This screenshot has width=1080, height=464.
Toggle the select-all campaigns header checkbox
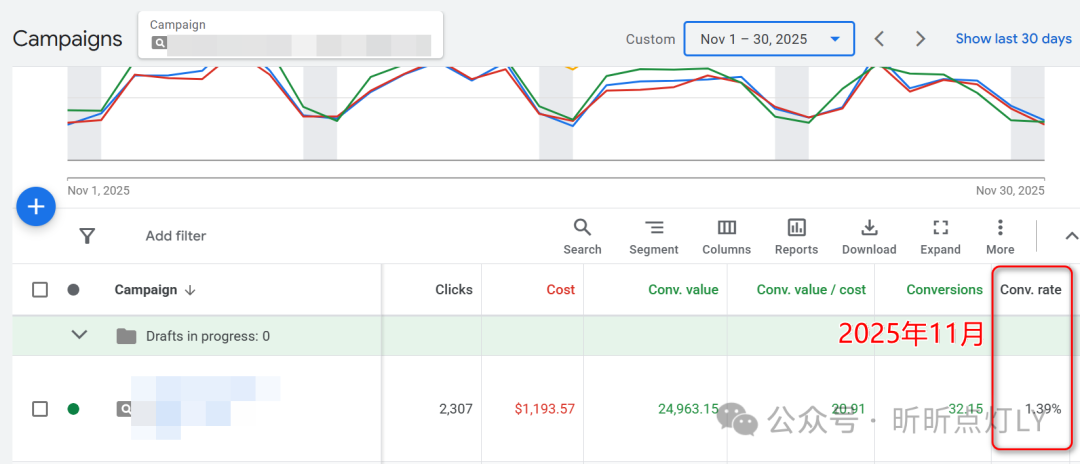[x=40, y=290]
